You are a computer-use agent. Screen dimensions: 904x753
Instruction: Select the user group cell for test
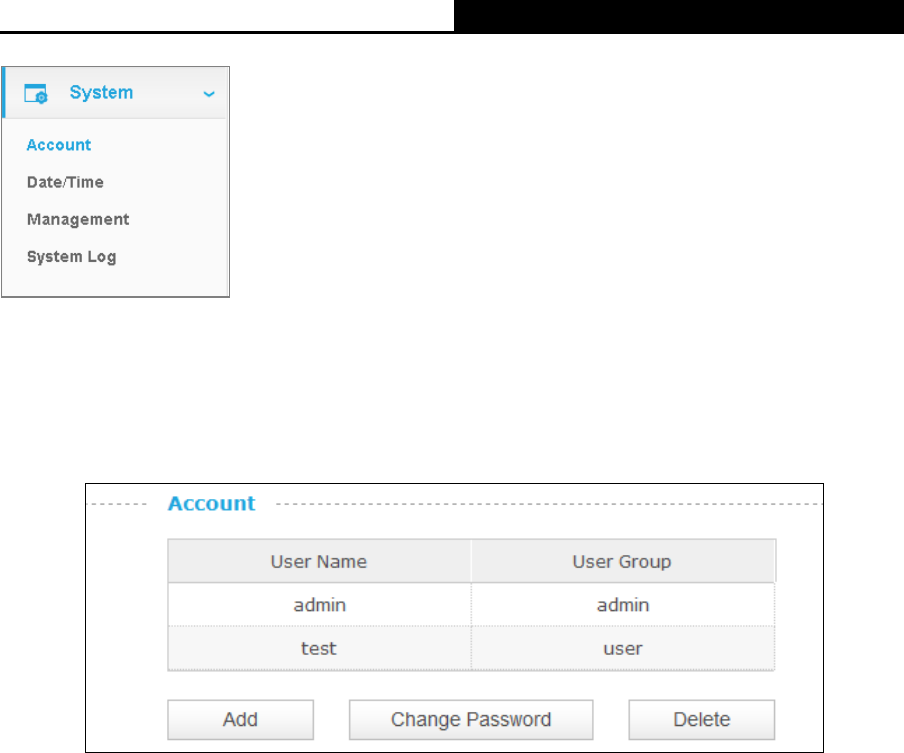click(623, 648)
